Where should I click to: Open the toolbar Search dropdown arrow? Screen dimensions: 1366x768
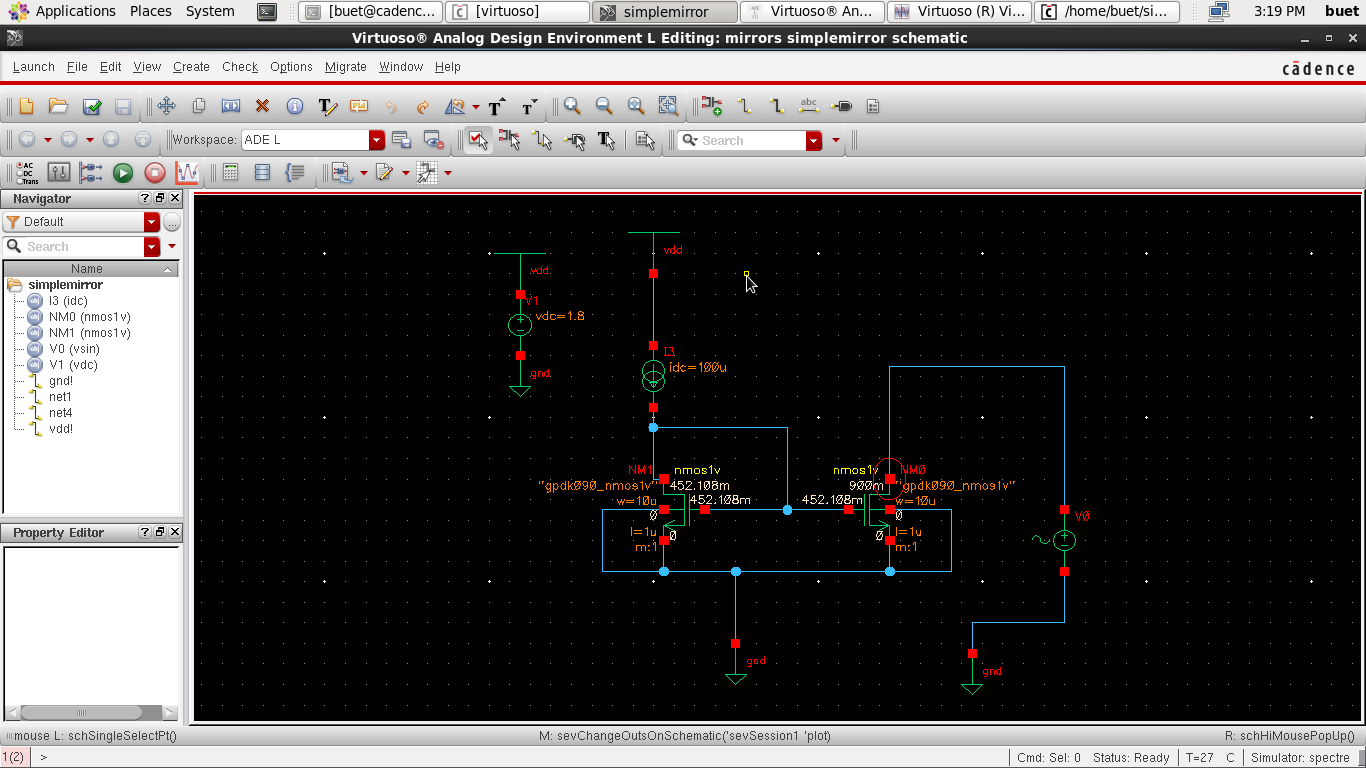[x=812, y=140]
